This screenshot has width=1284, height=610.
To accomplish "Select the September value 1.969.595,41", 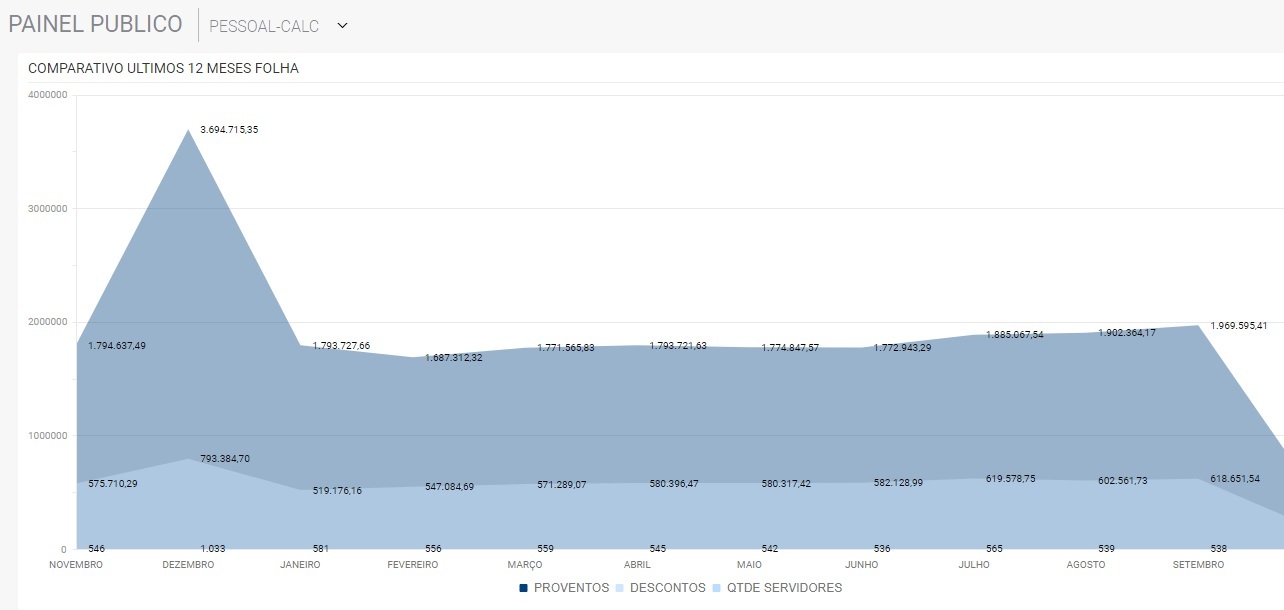I will coord(1238,326).
